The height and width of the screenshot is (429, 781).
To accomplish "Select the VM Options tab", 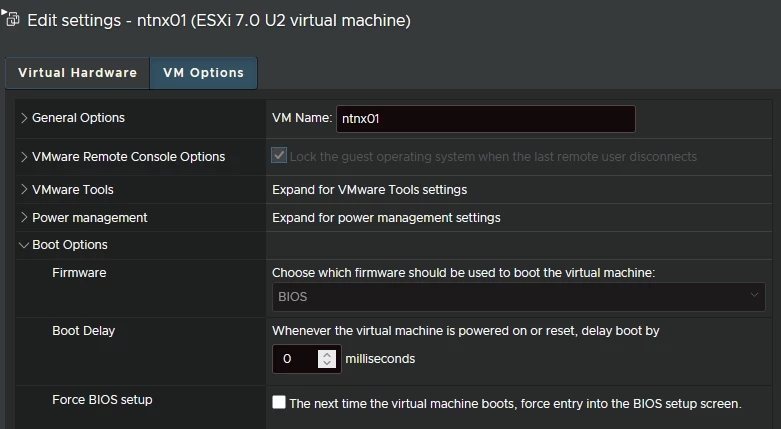I will click(203, 73).
